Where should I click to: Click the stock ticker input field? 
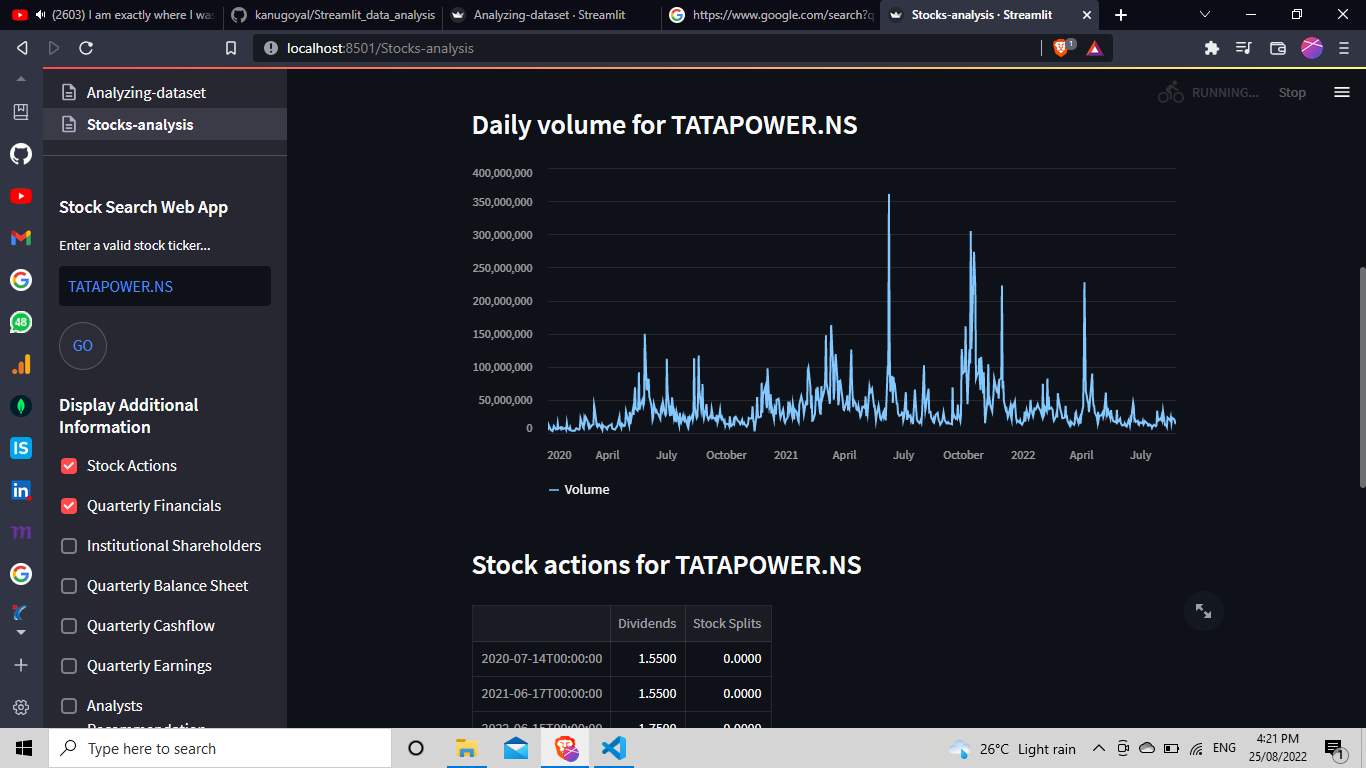coord(165,286)
